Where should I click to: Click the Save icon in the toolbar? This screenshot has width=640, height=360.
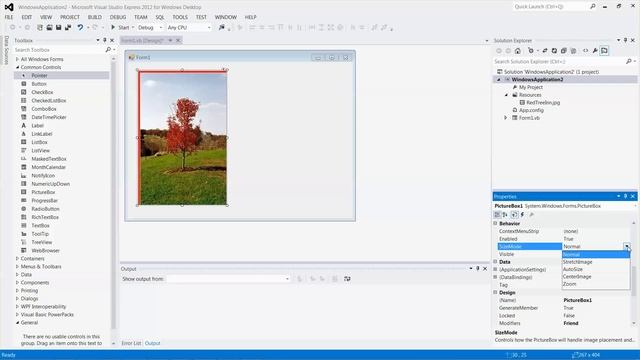(x=59, y=27)
